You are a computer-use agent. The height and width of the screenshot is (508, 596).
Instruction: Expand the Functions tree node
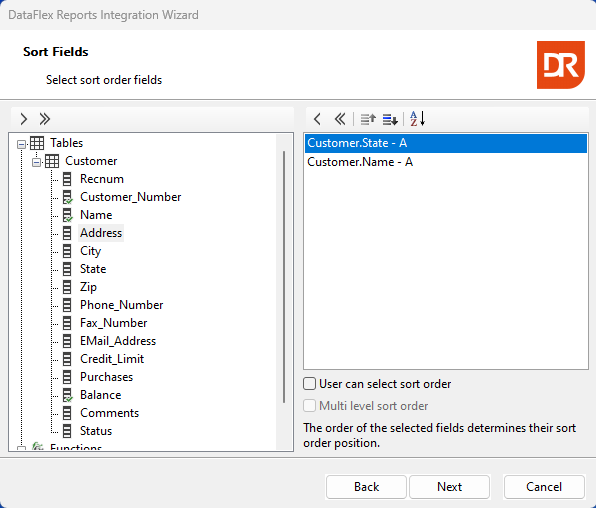pos(22,448)
